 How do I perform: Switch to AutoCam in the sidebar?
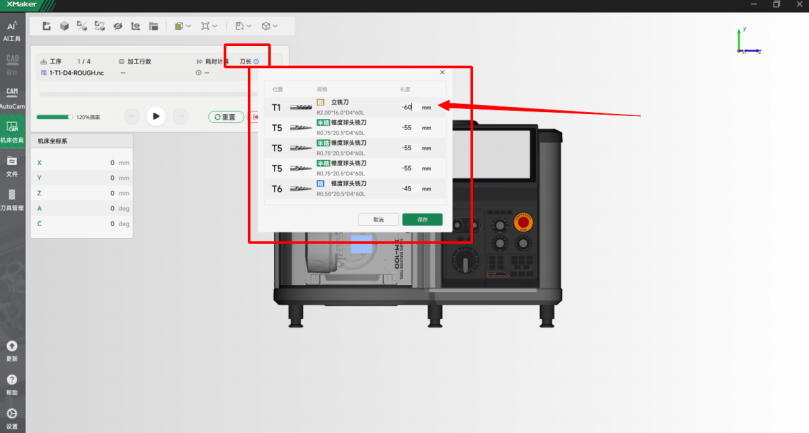coord(12,96)
